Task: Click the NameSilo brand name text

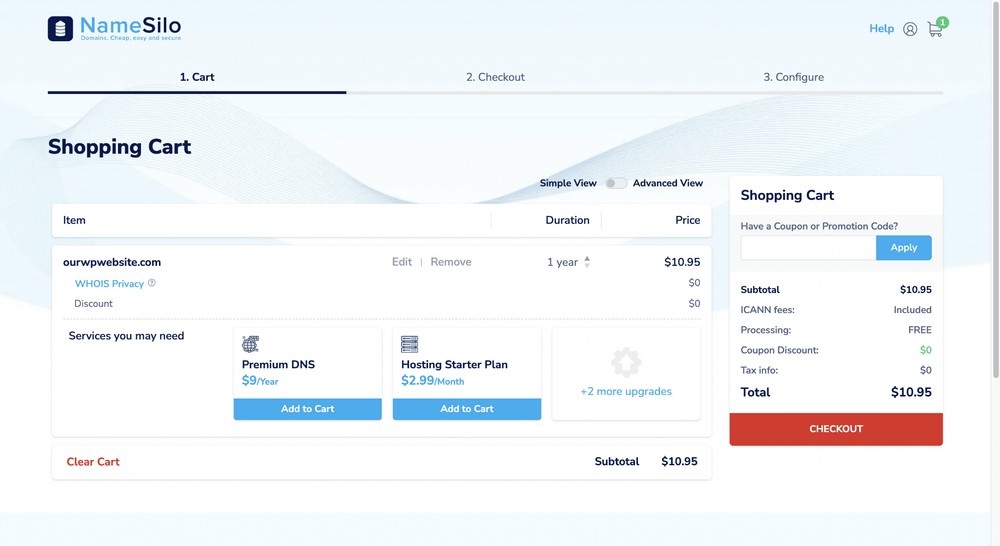Action: point(131,26)
